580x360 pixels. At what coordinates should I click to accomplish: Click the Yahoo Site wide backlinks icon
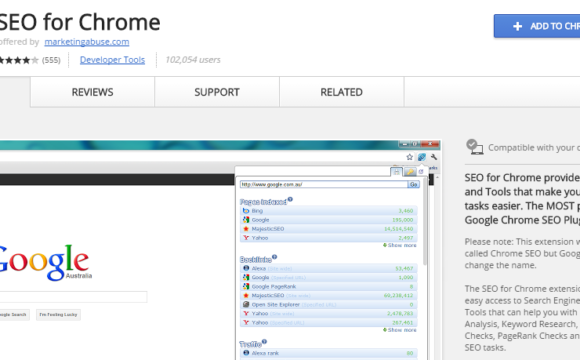tap(246, 313)
